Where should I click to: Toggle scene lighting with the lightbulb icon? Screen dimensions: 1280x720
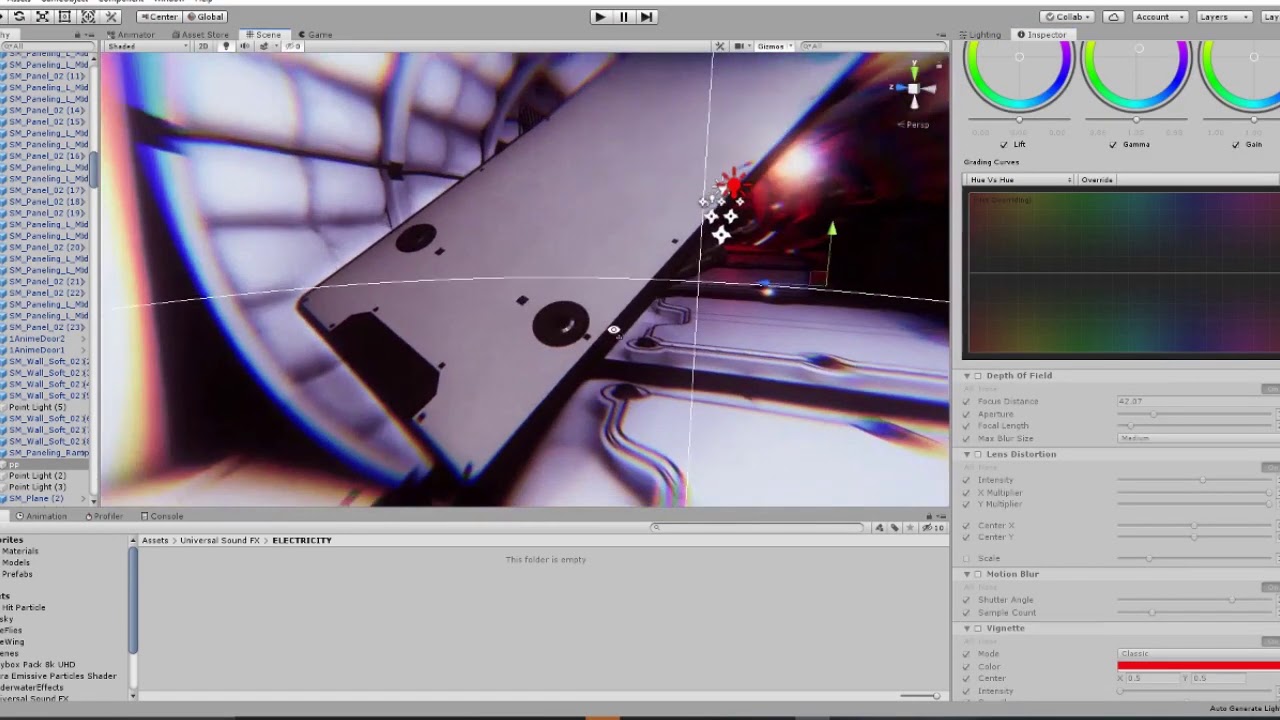(226, 46)
